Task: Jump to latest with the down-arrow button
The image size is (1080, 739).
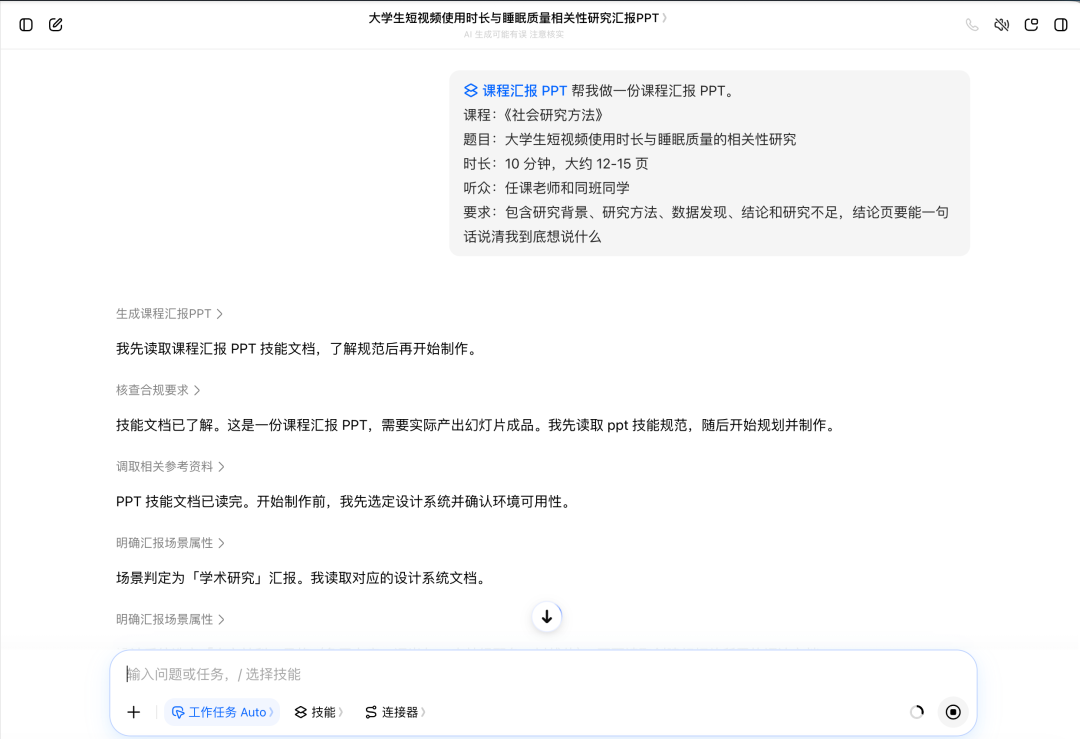Action: click(547, 616)
